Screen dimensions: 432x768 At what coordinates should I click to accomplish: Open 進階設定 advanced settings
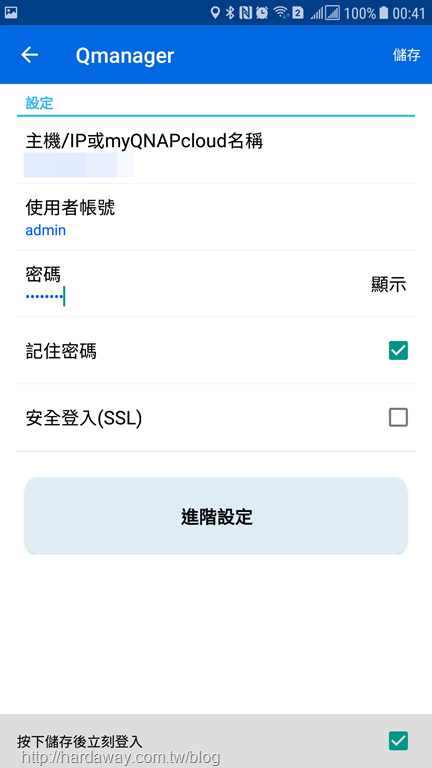click(x=216, y=516)
